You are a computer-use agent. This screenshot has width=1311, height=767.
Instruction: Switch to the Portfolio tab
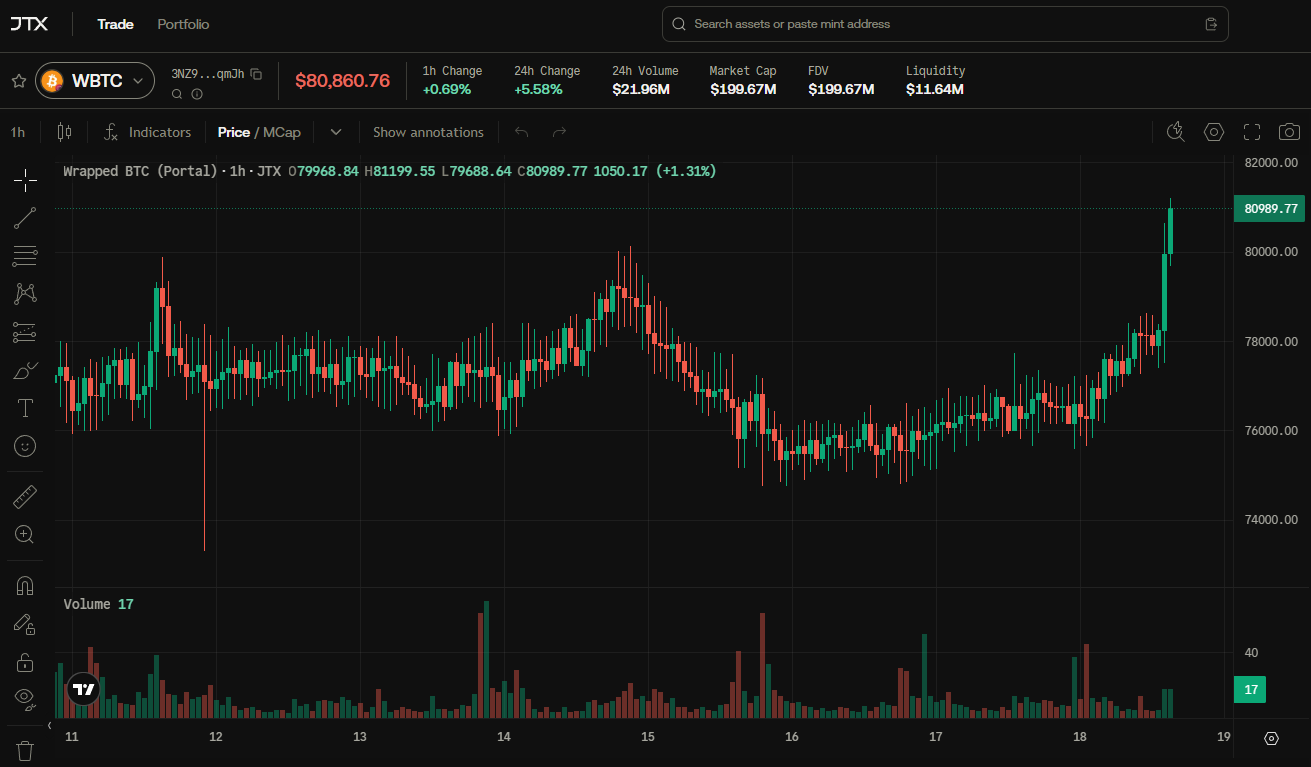[183, 24]
